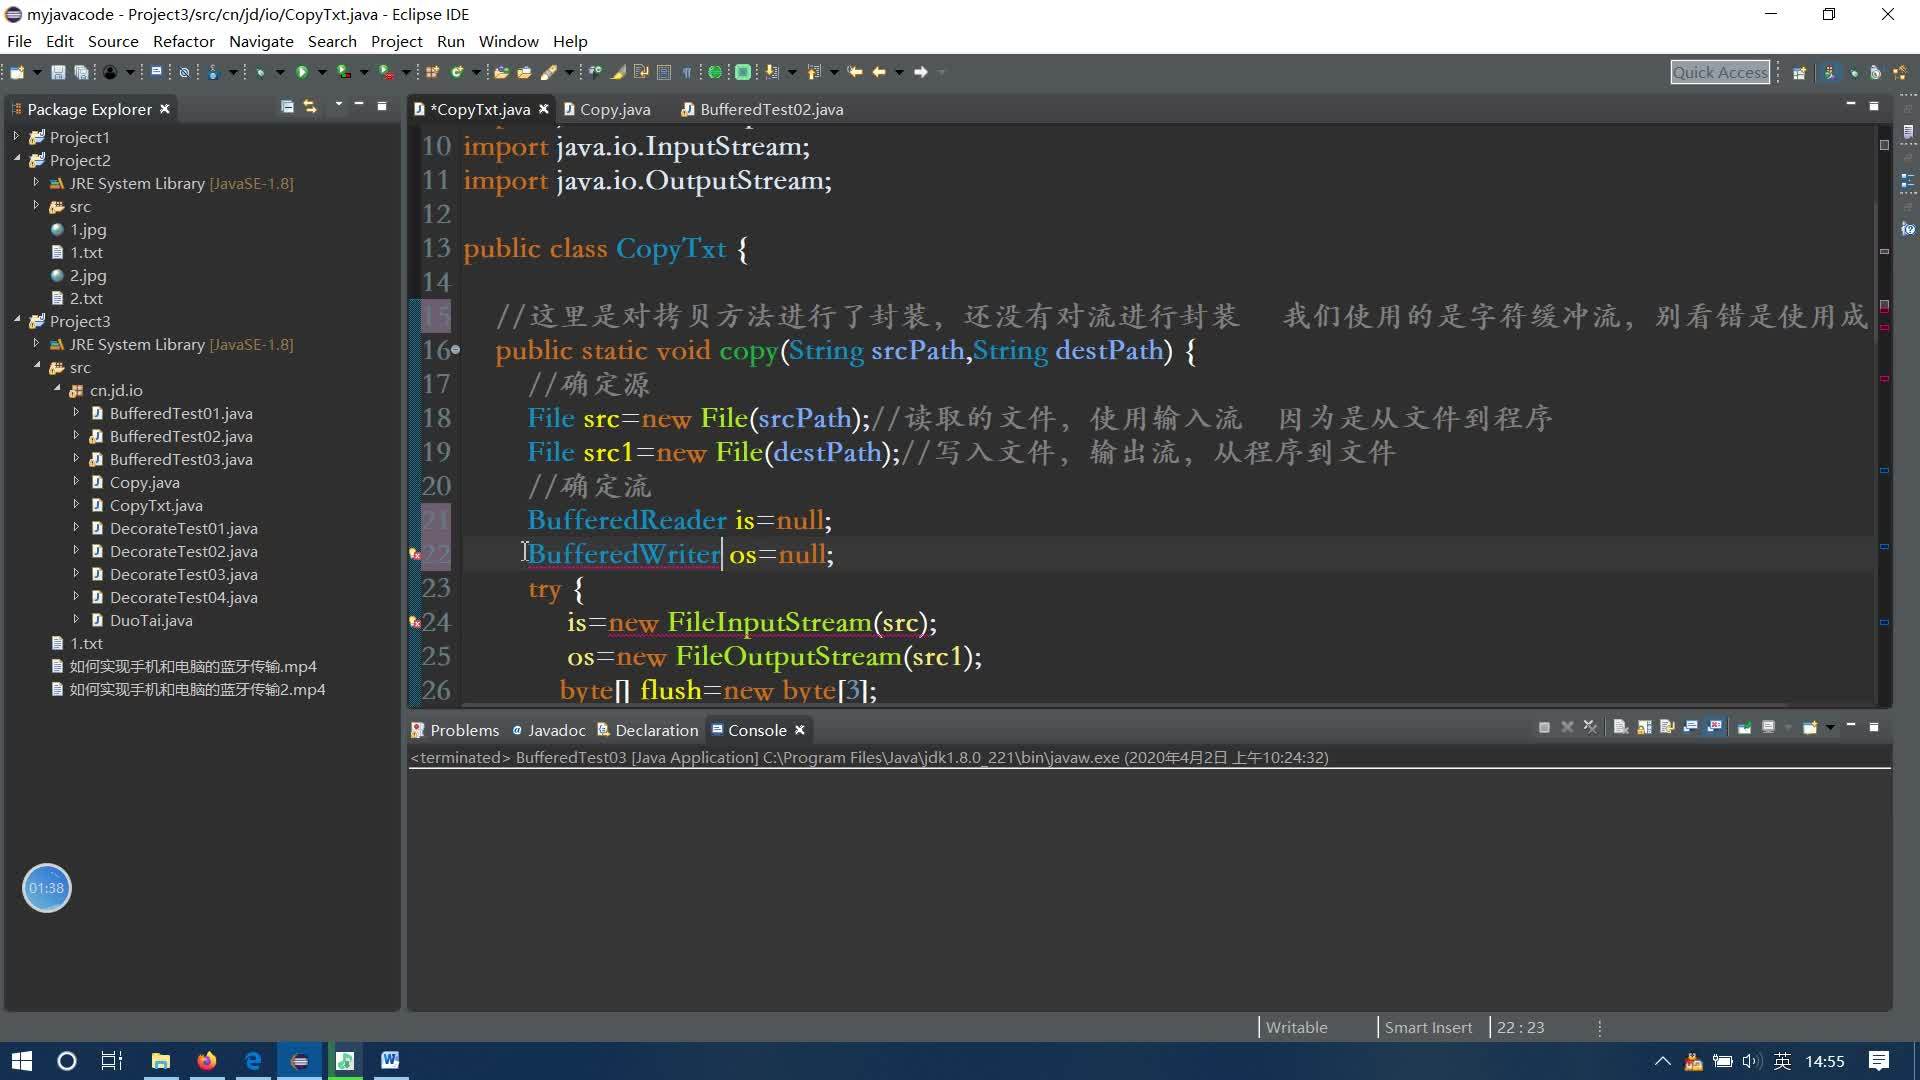Open the Open Perspective button
The image size is (1920, 1080).
pos(1799,72)
